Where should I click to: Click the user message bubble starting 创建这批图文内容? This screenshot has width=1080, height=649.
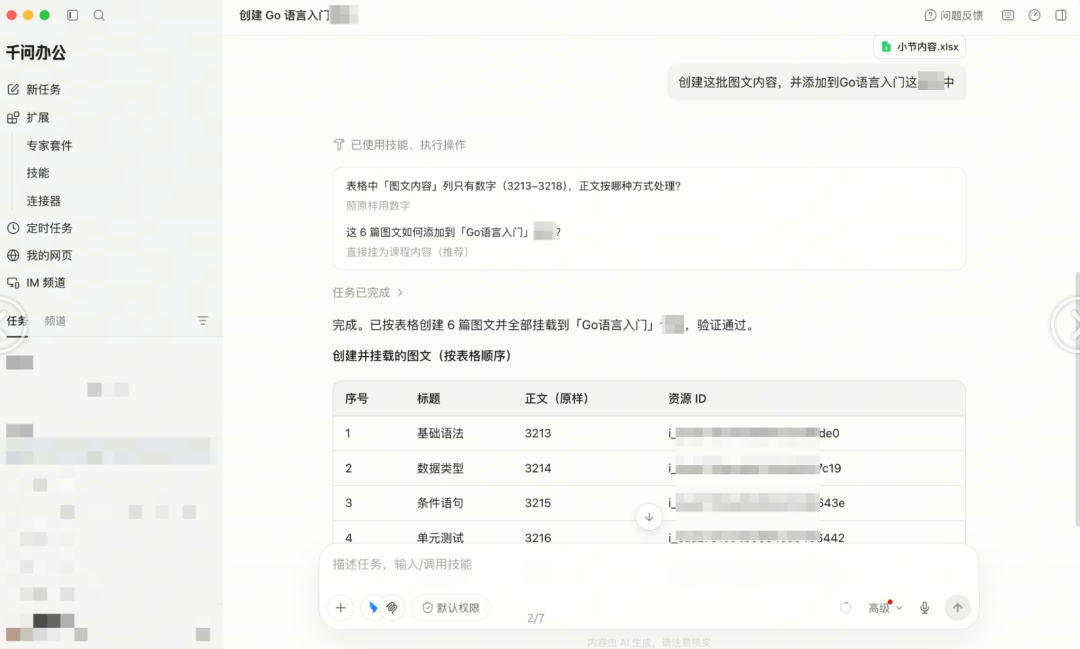point(816,83)
